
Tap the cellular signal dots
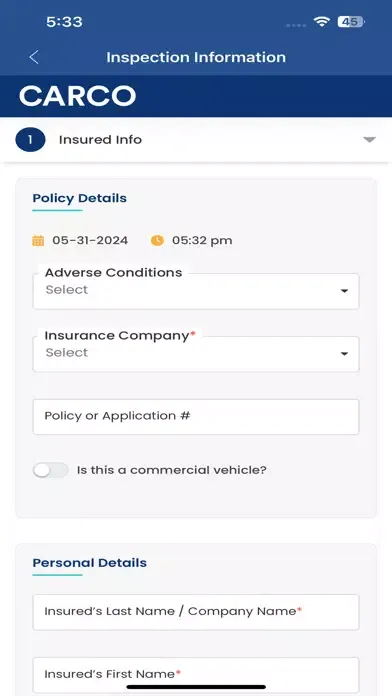coord(296,25)
